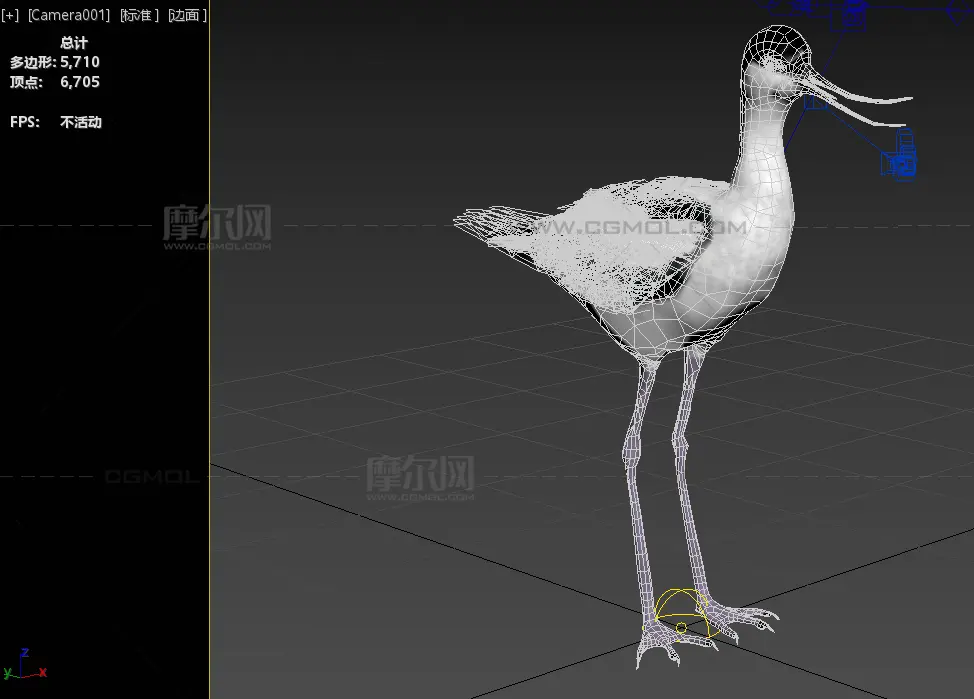
Task: Click the 多边形 polygon count value 5,710
Action: coord(80,62)
